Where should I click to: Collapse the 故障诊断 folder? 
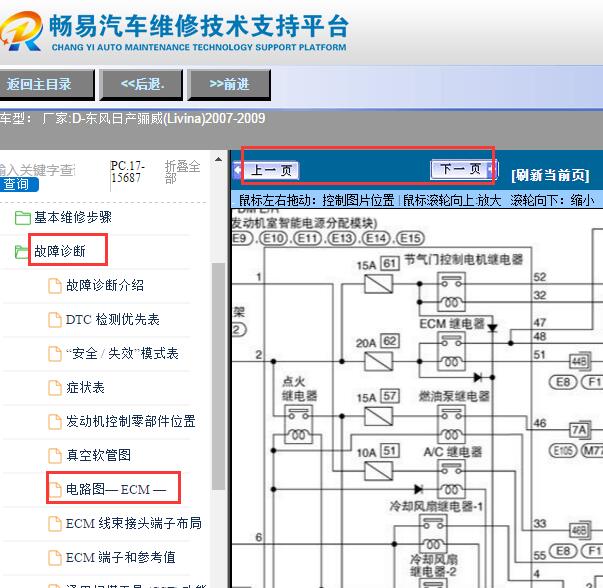click(60, 251)
